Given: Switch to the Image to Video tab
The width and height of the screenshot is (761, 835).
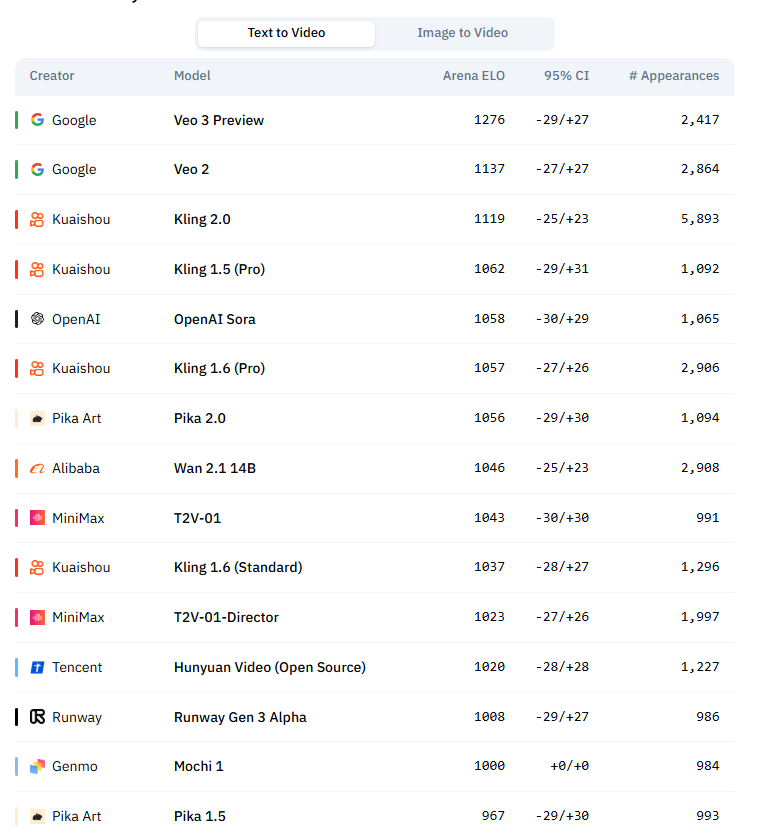Looking at the screenshot, I should pos(462,33).
